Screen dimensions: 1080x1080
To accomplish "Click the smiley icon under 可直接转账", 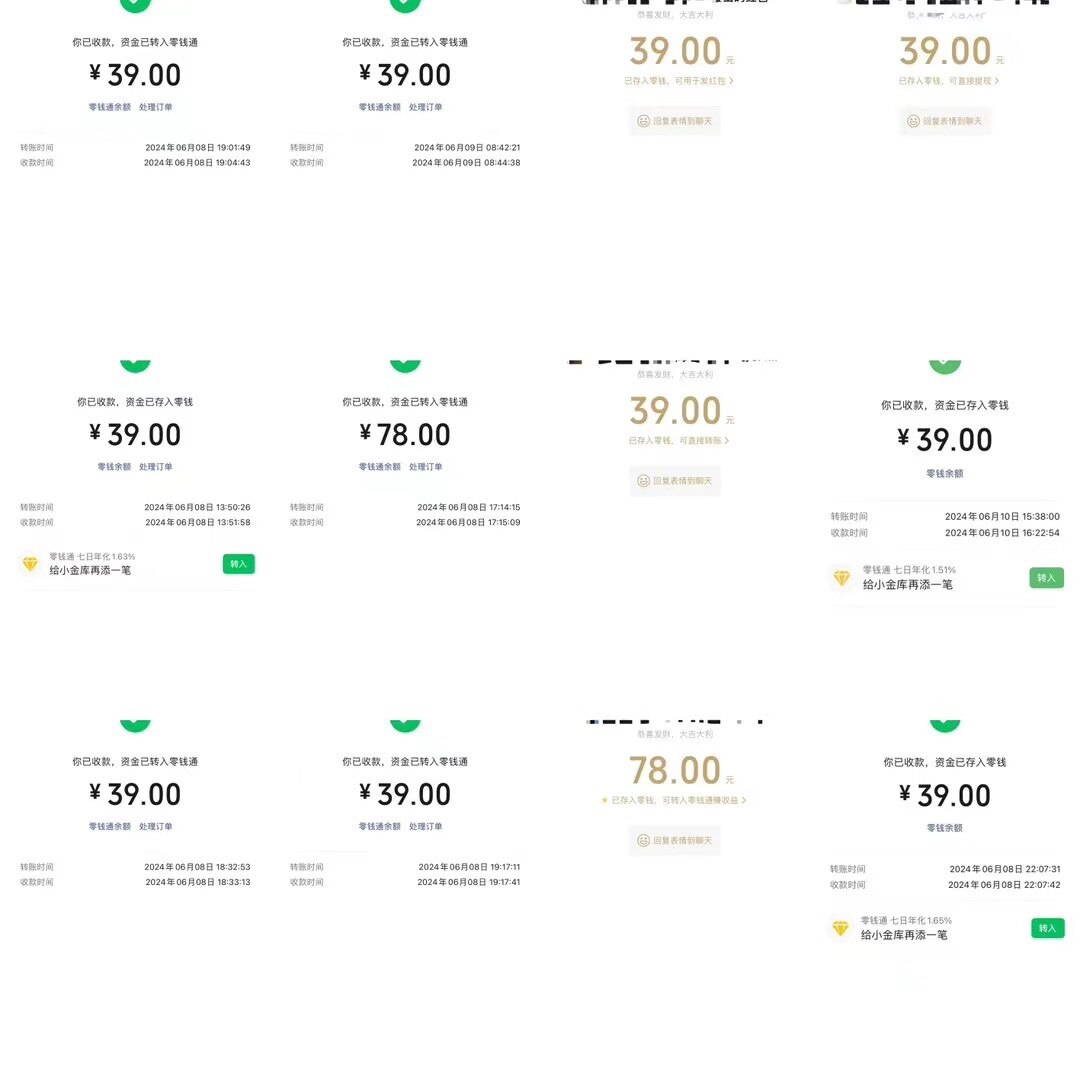I will pyautogui.click(x=643, y=481).
